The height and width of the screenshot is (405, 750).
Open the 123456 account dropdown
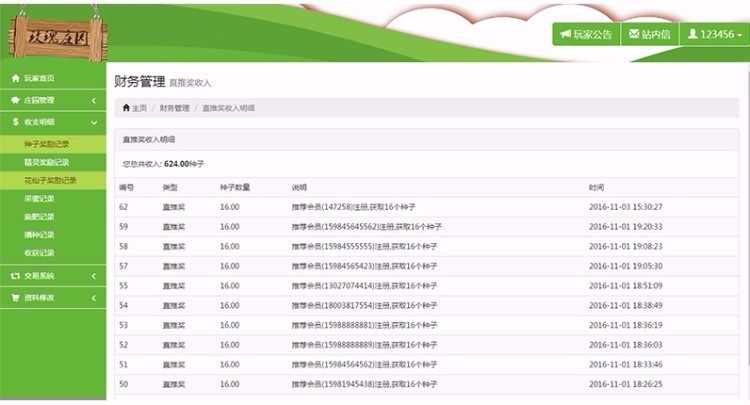point(715,34)
